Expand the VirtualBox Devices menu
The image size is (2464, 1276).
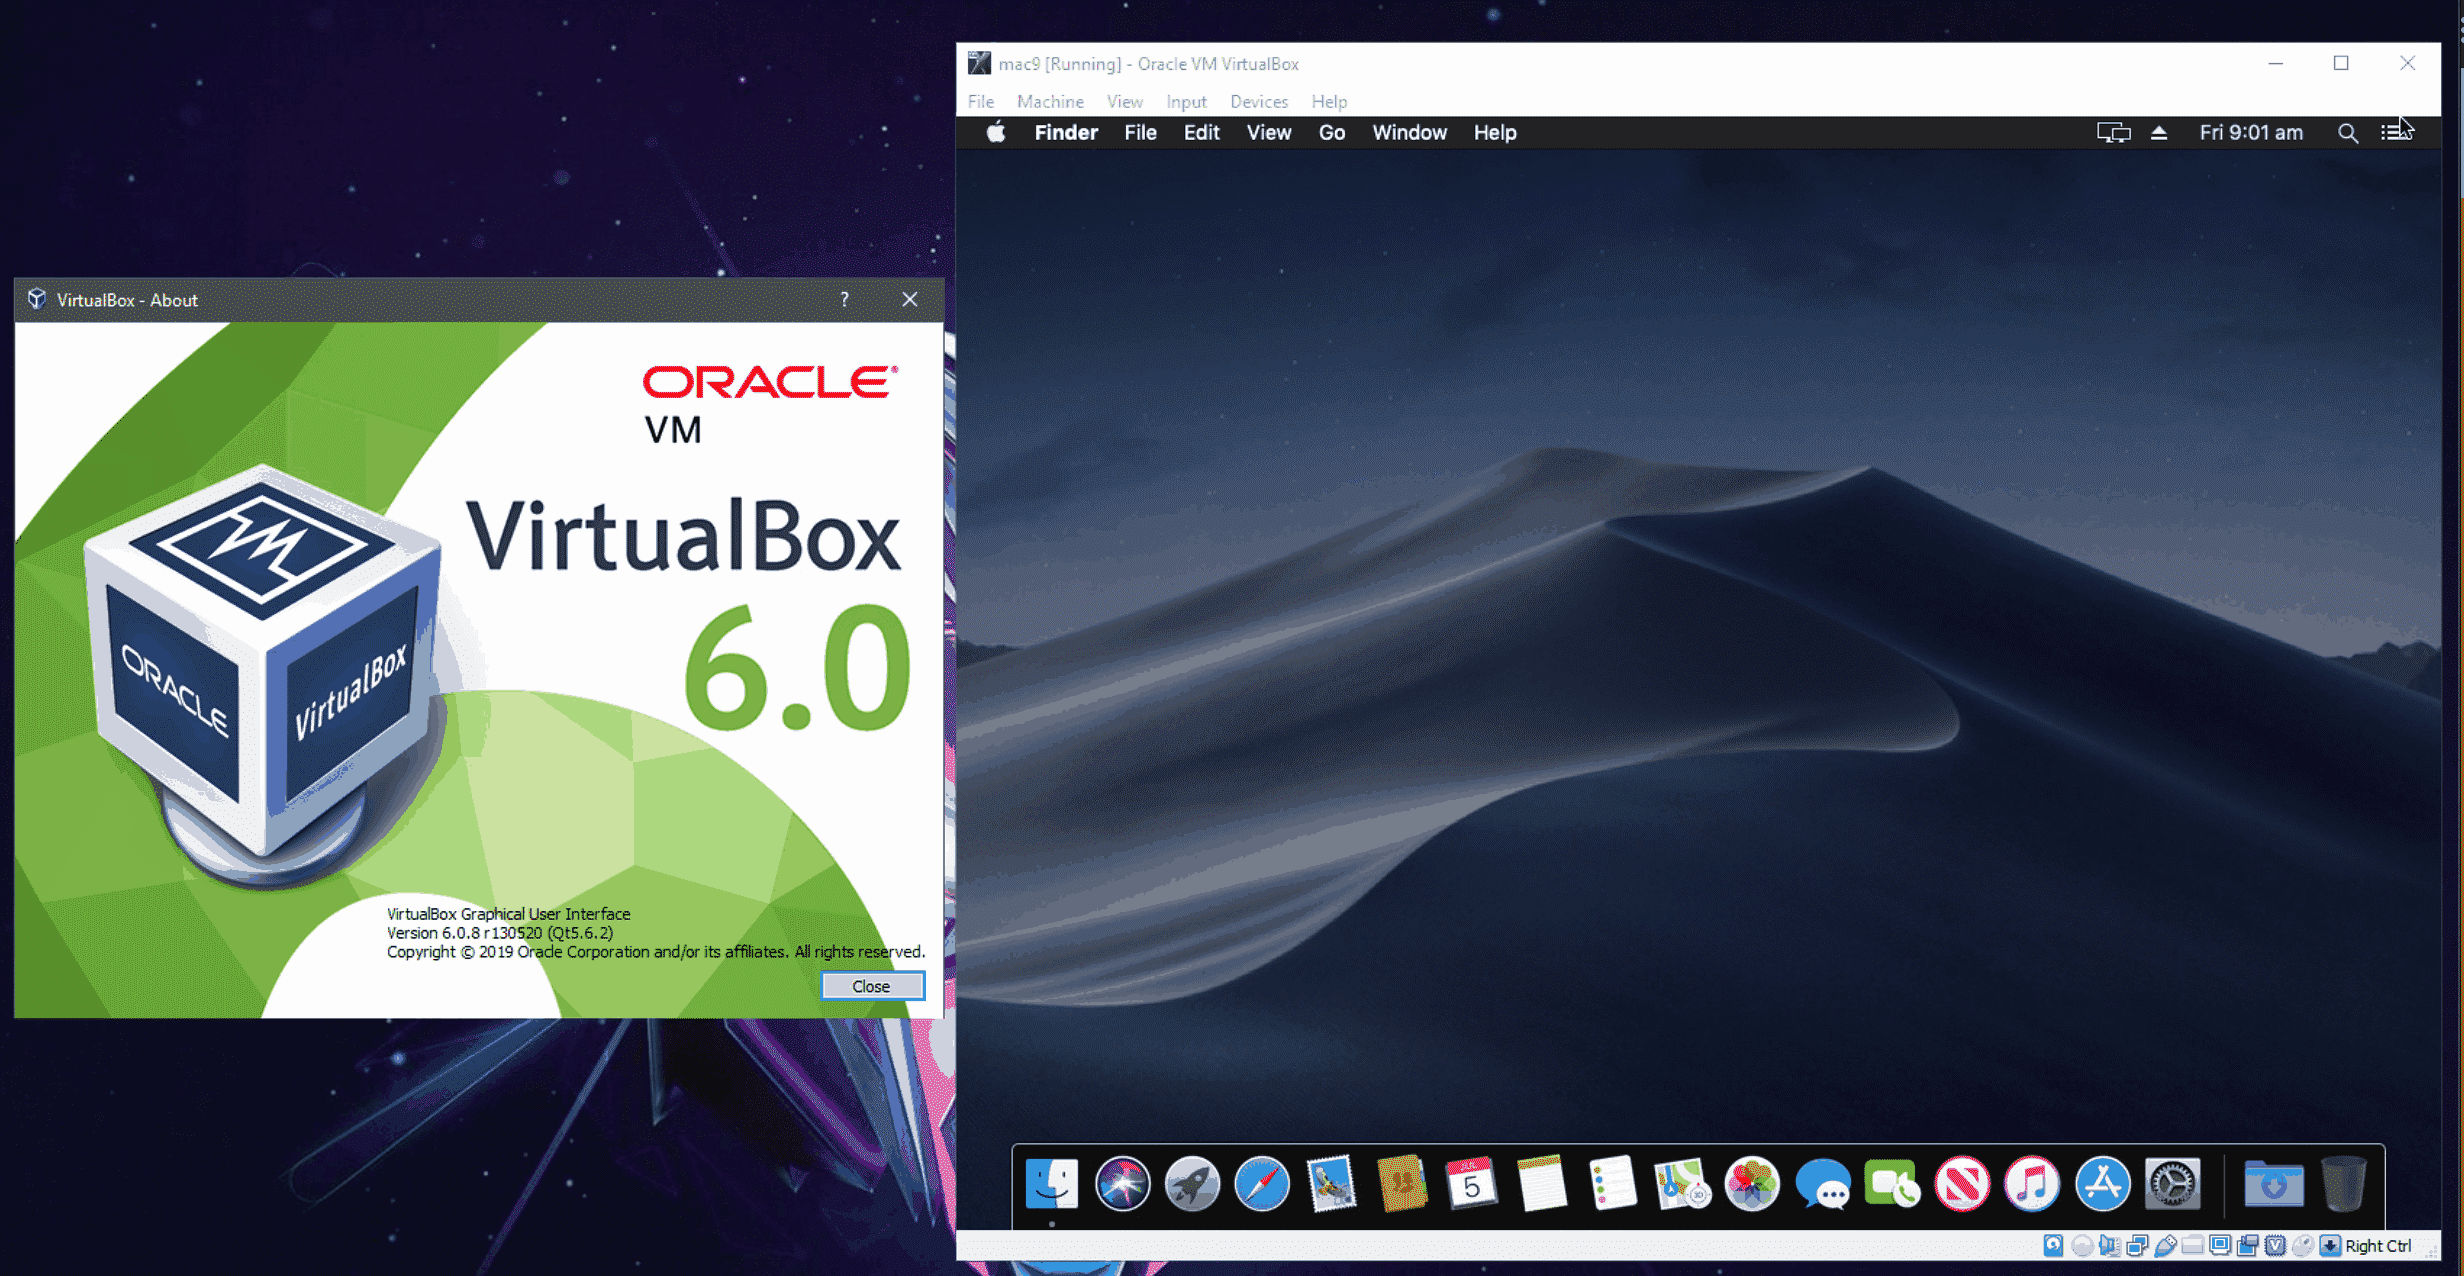tap(1258, 101)
